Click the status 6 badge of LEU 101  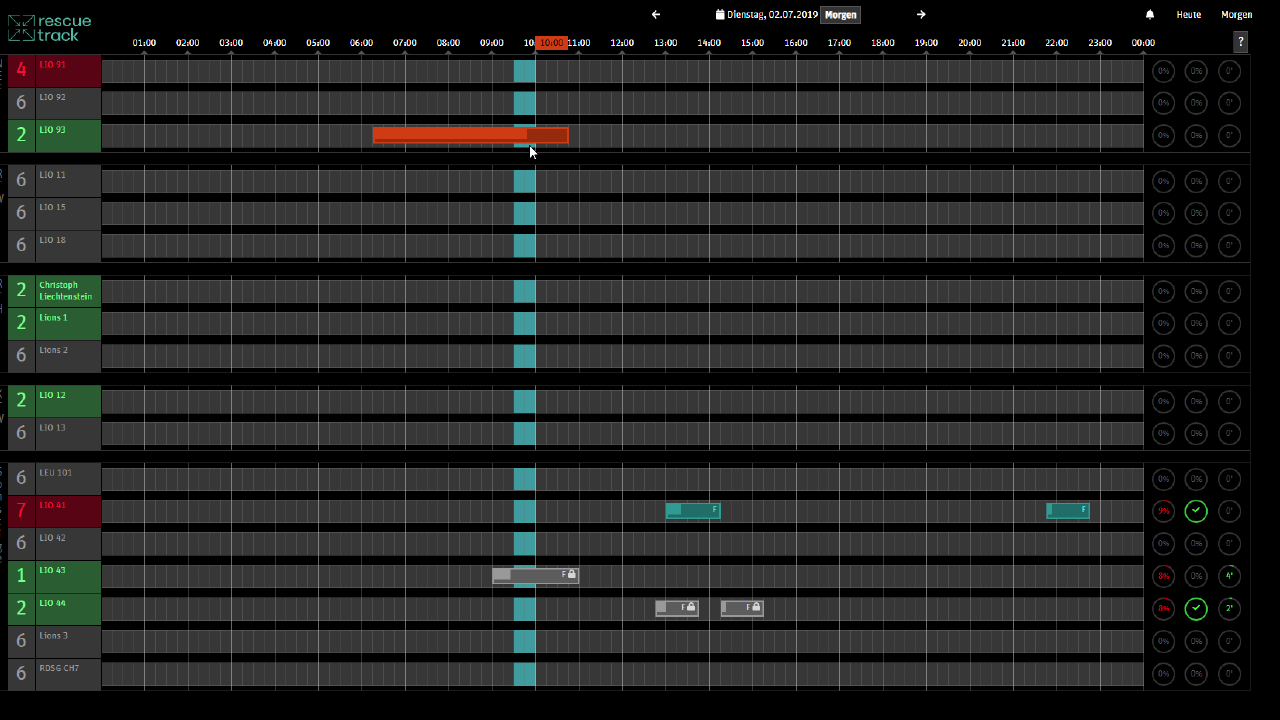tap(21, 478)
